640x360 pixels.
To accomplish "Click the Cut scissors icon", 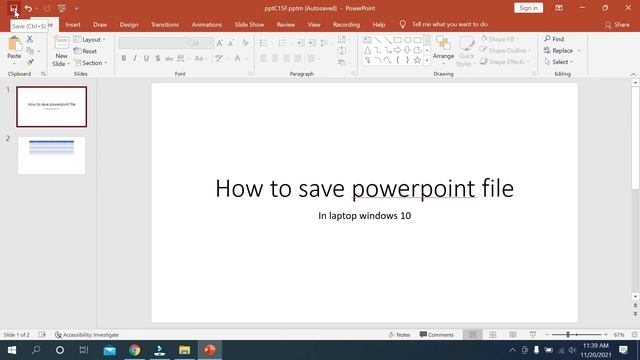I will coord(29,40).
